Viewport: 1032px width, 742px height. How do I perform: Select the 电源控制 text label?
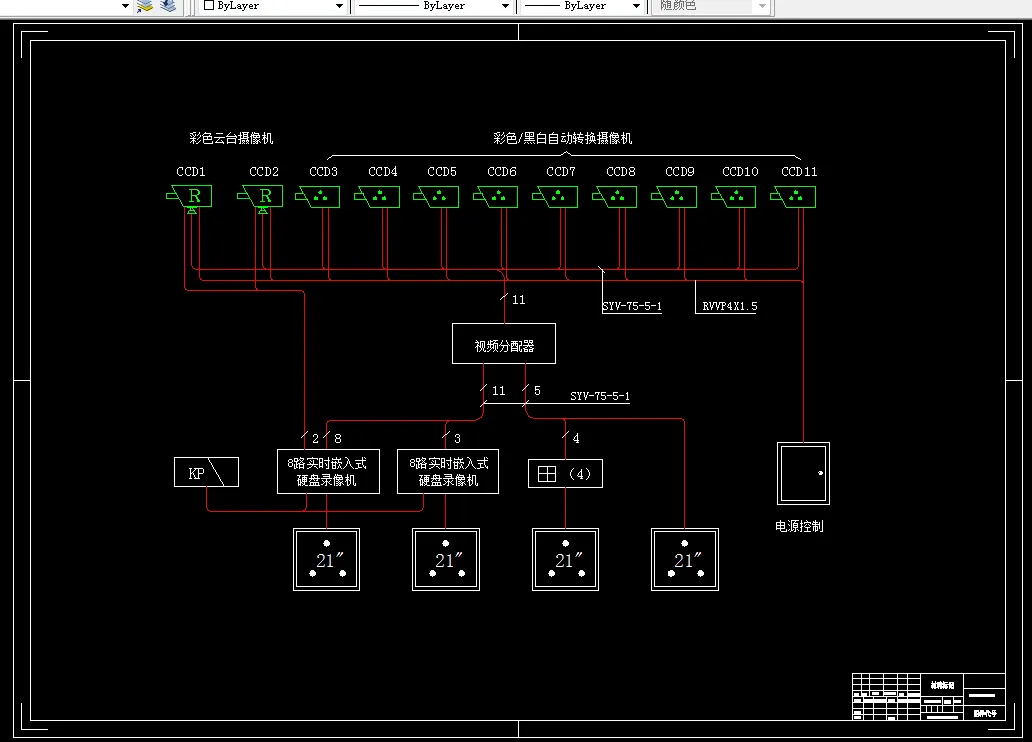click(x=799, y=526)
